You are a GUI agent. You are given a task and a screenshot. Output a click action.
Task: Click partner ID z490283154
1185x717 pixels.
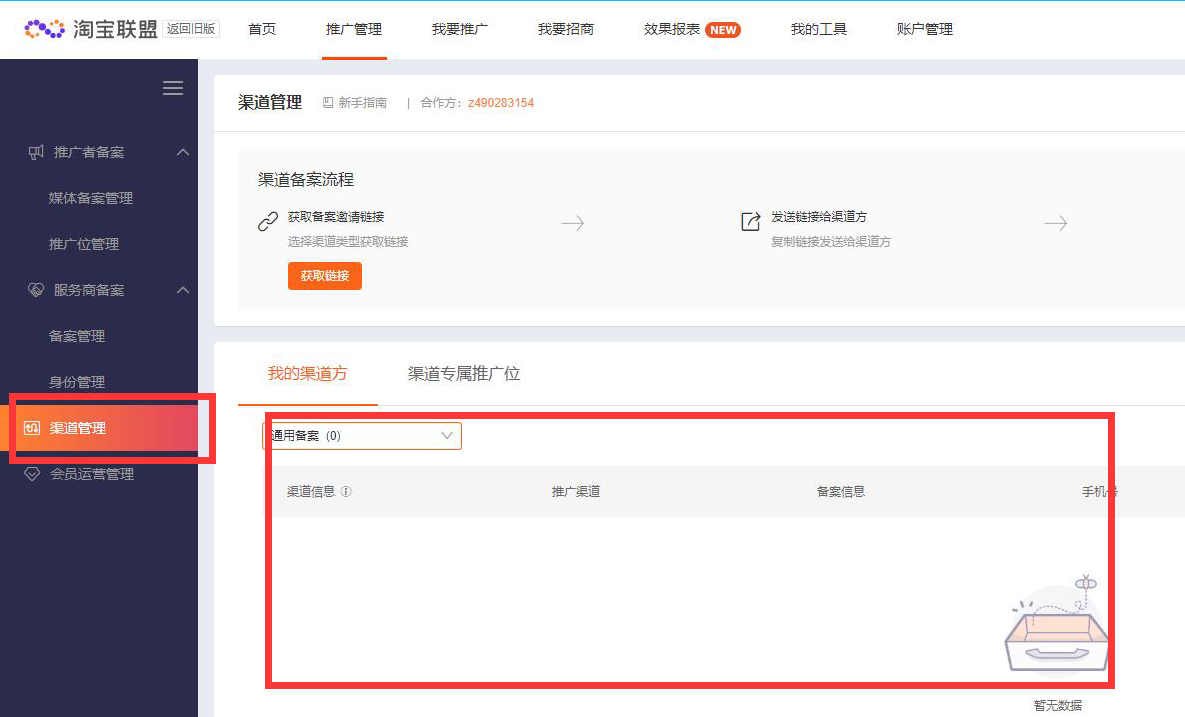click(501, 103)
